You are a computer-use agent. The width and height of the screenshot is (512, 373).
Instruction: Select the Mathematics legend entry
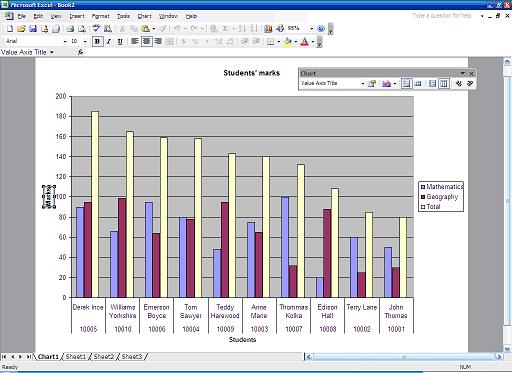point(442,187)
